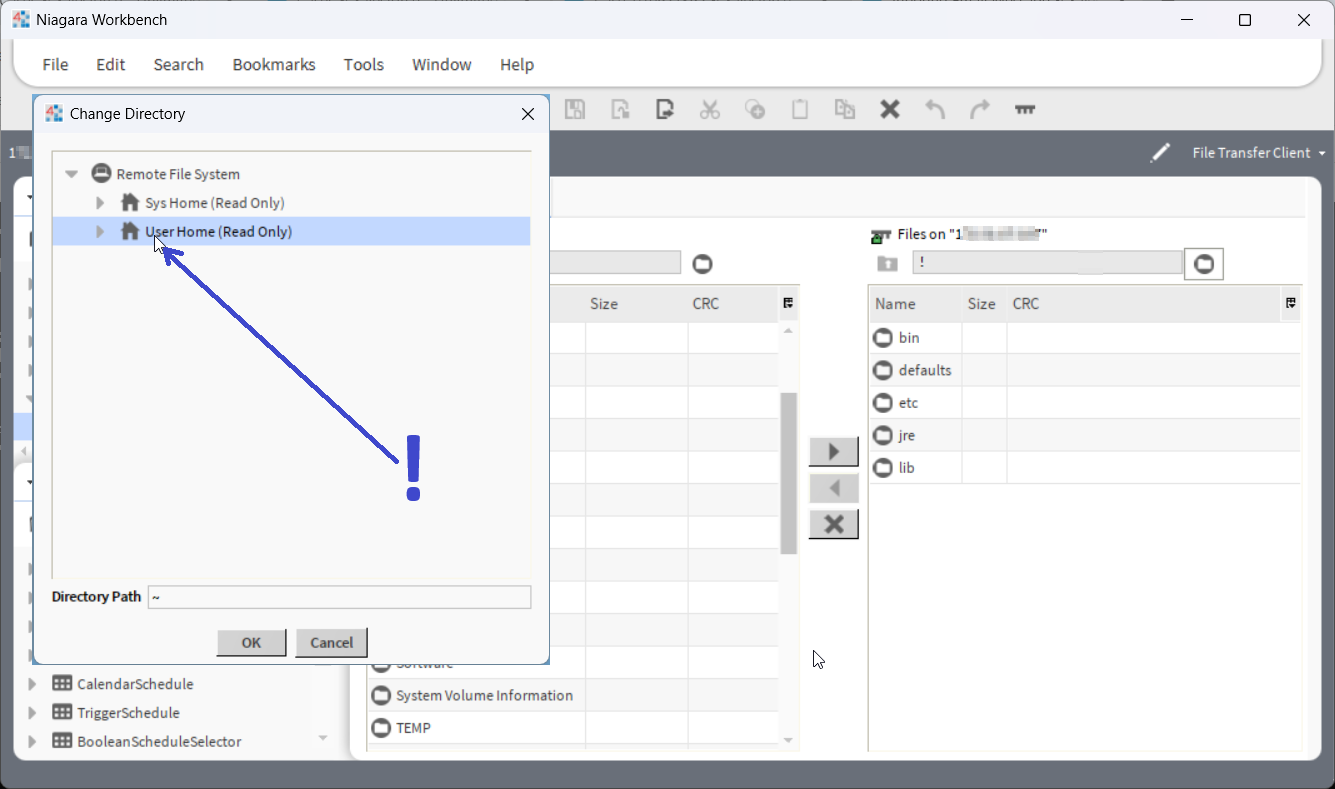
Task: Expand the CalendarSchedule tree node
Action: coord(32,684)
